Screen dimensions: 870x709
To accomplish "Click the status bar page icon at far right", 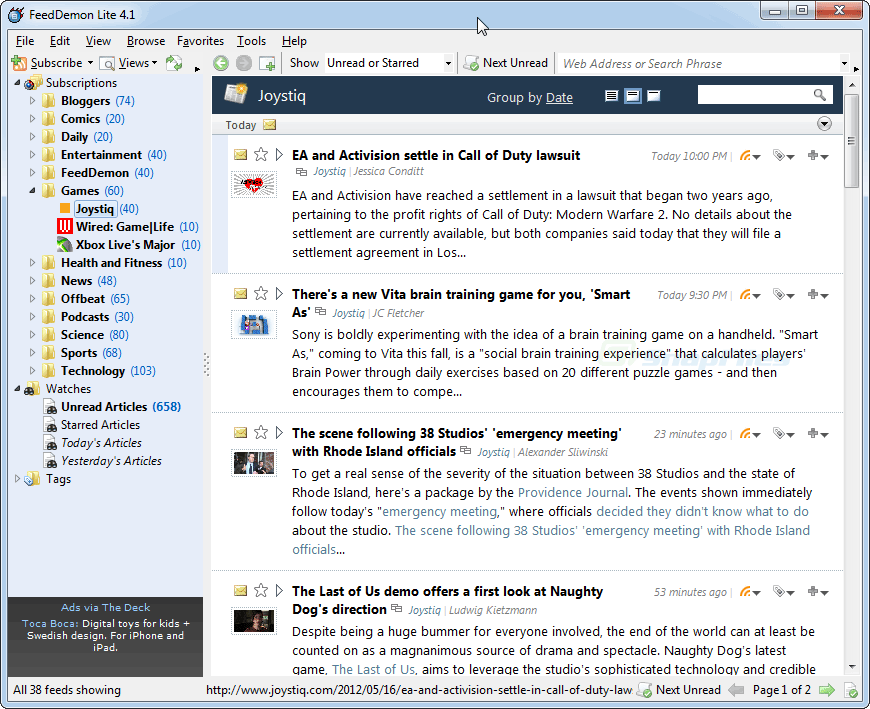I will point(851,690).
